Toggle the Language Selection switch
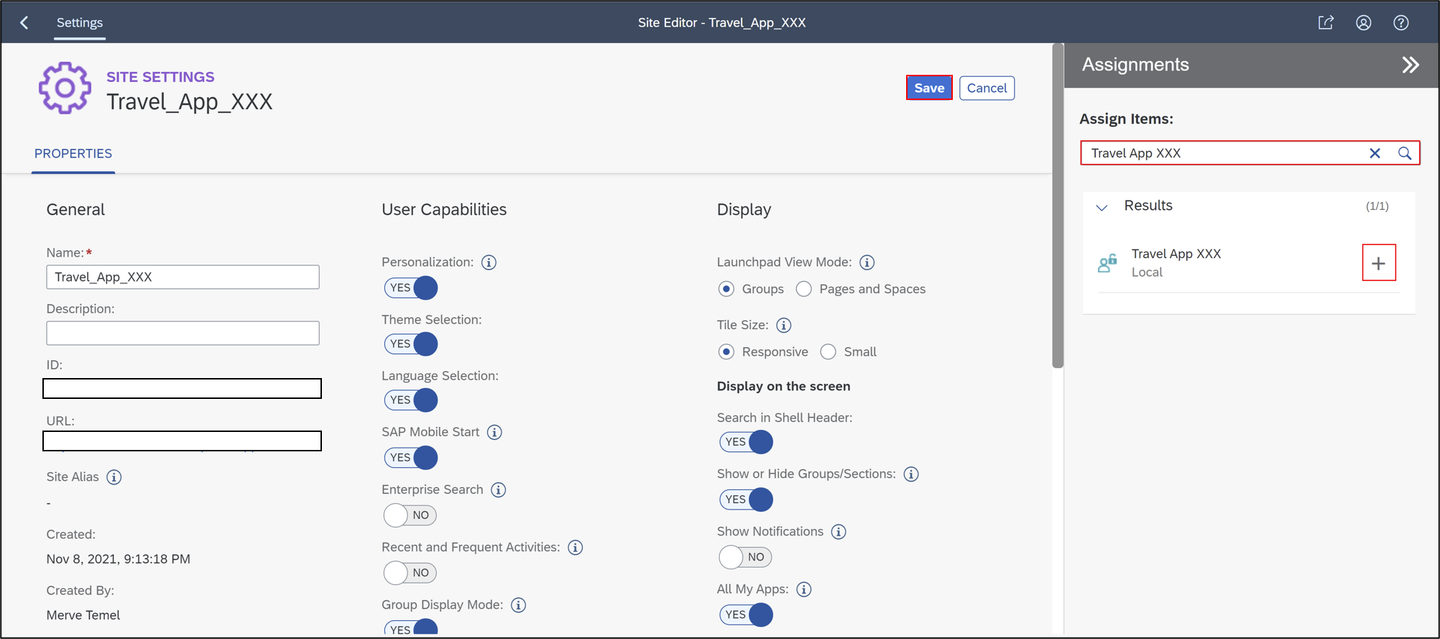 [x=411, y=400]
